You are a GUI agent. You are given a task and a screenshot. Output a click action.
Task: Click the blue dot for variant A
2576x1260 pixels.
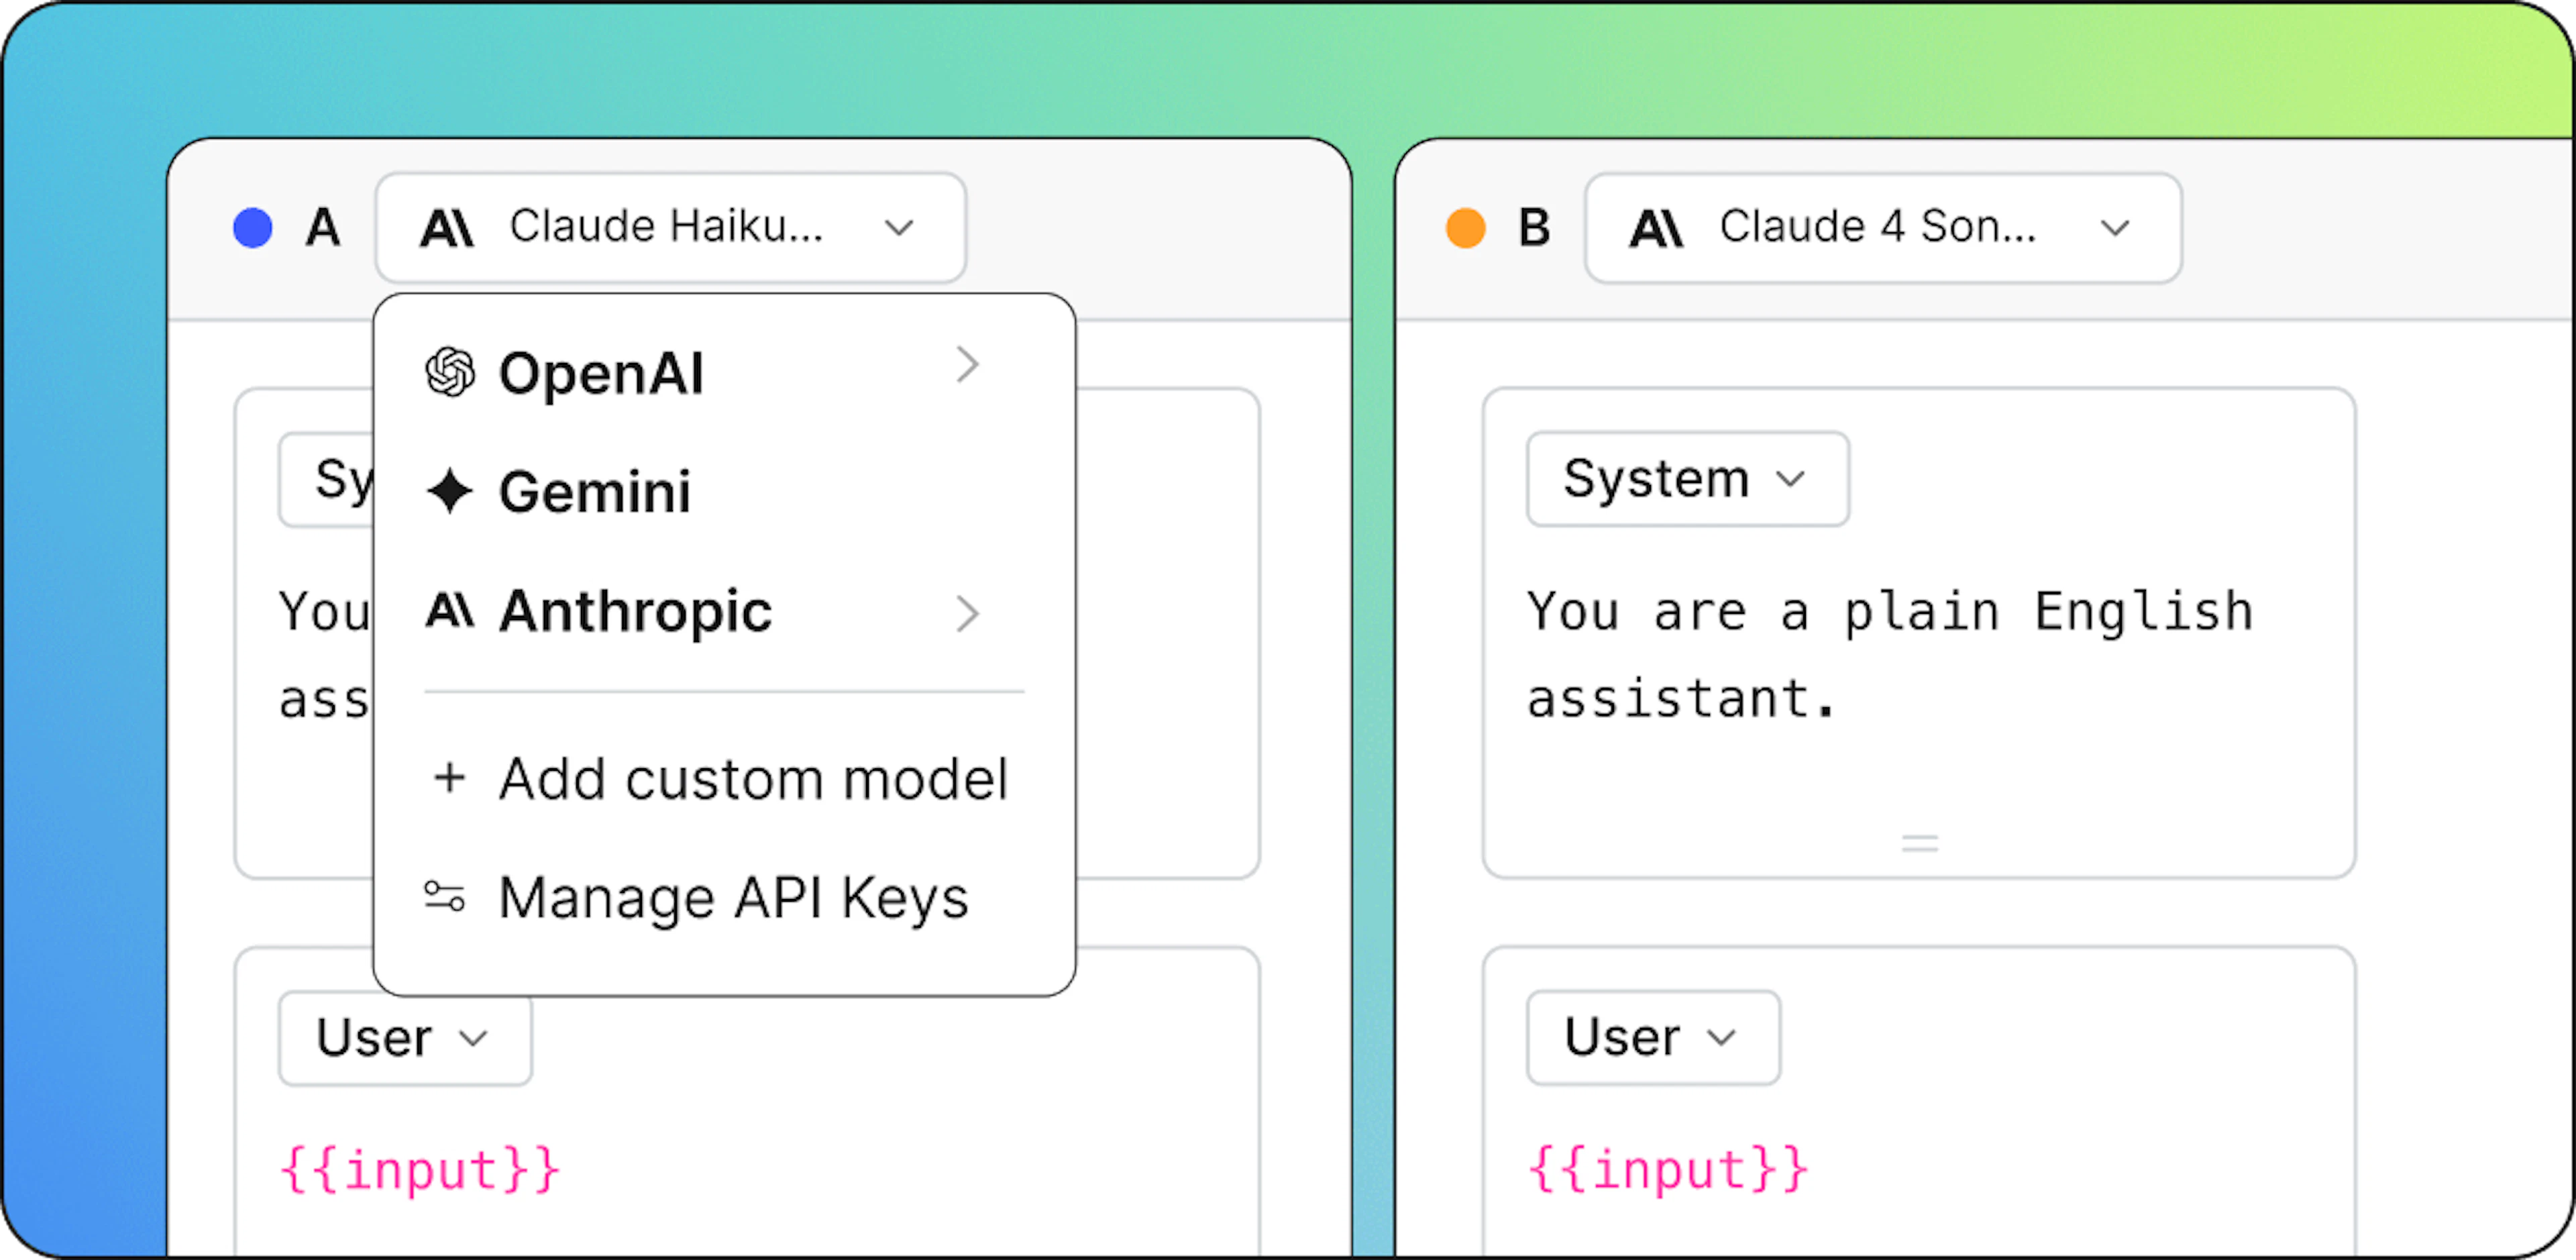coord(253,228)
